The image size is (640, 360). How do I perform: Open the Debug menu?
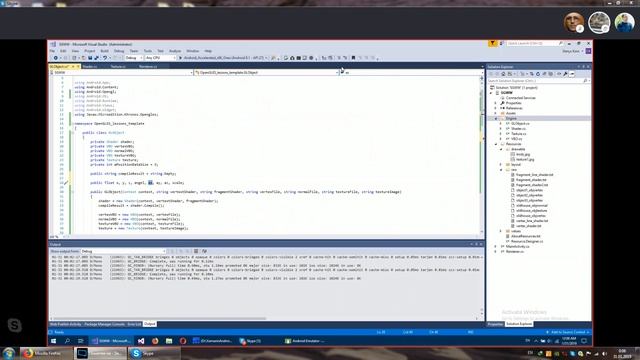(x=119, y=51)
